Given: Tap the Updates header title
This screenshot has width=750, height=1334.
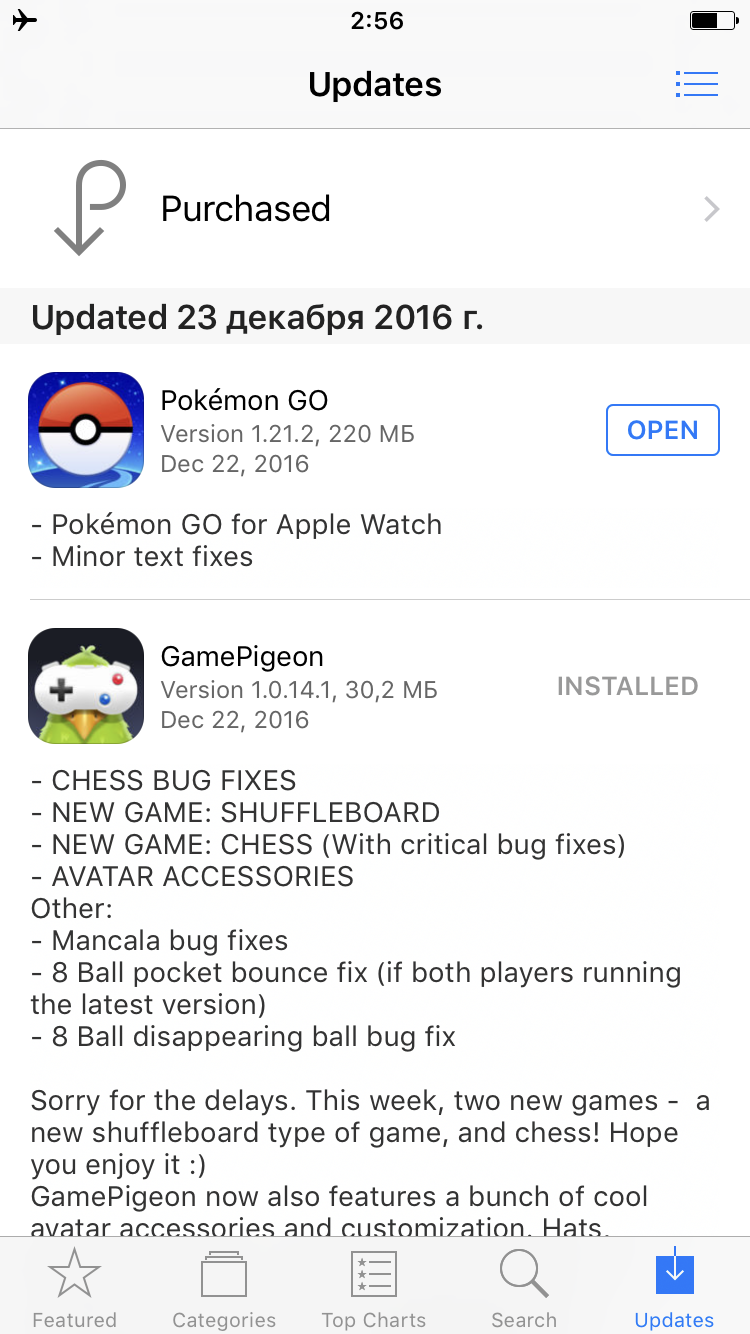Looking at the screenshot, I should coord(375,84).
